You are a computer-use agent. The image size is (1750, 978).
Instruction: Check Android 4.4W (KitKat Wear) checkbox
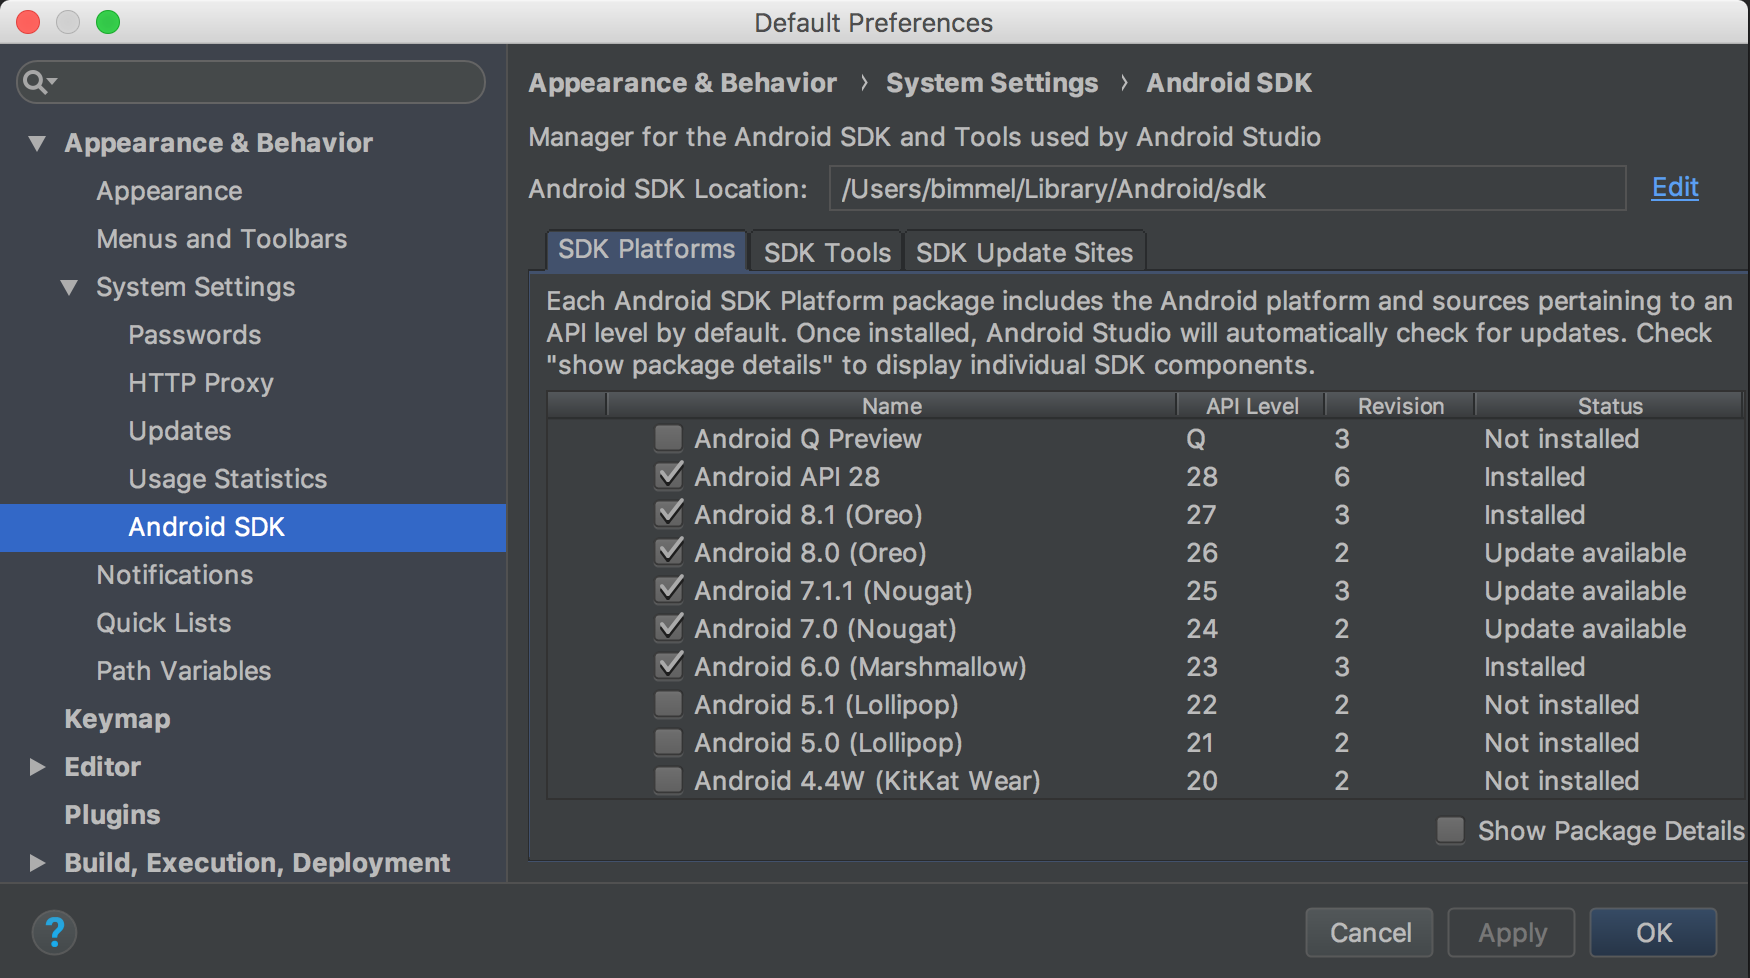coord(668,780)
